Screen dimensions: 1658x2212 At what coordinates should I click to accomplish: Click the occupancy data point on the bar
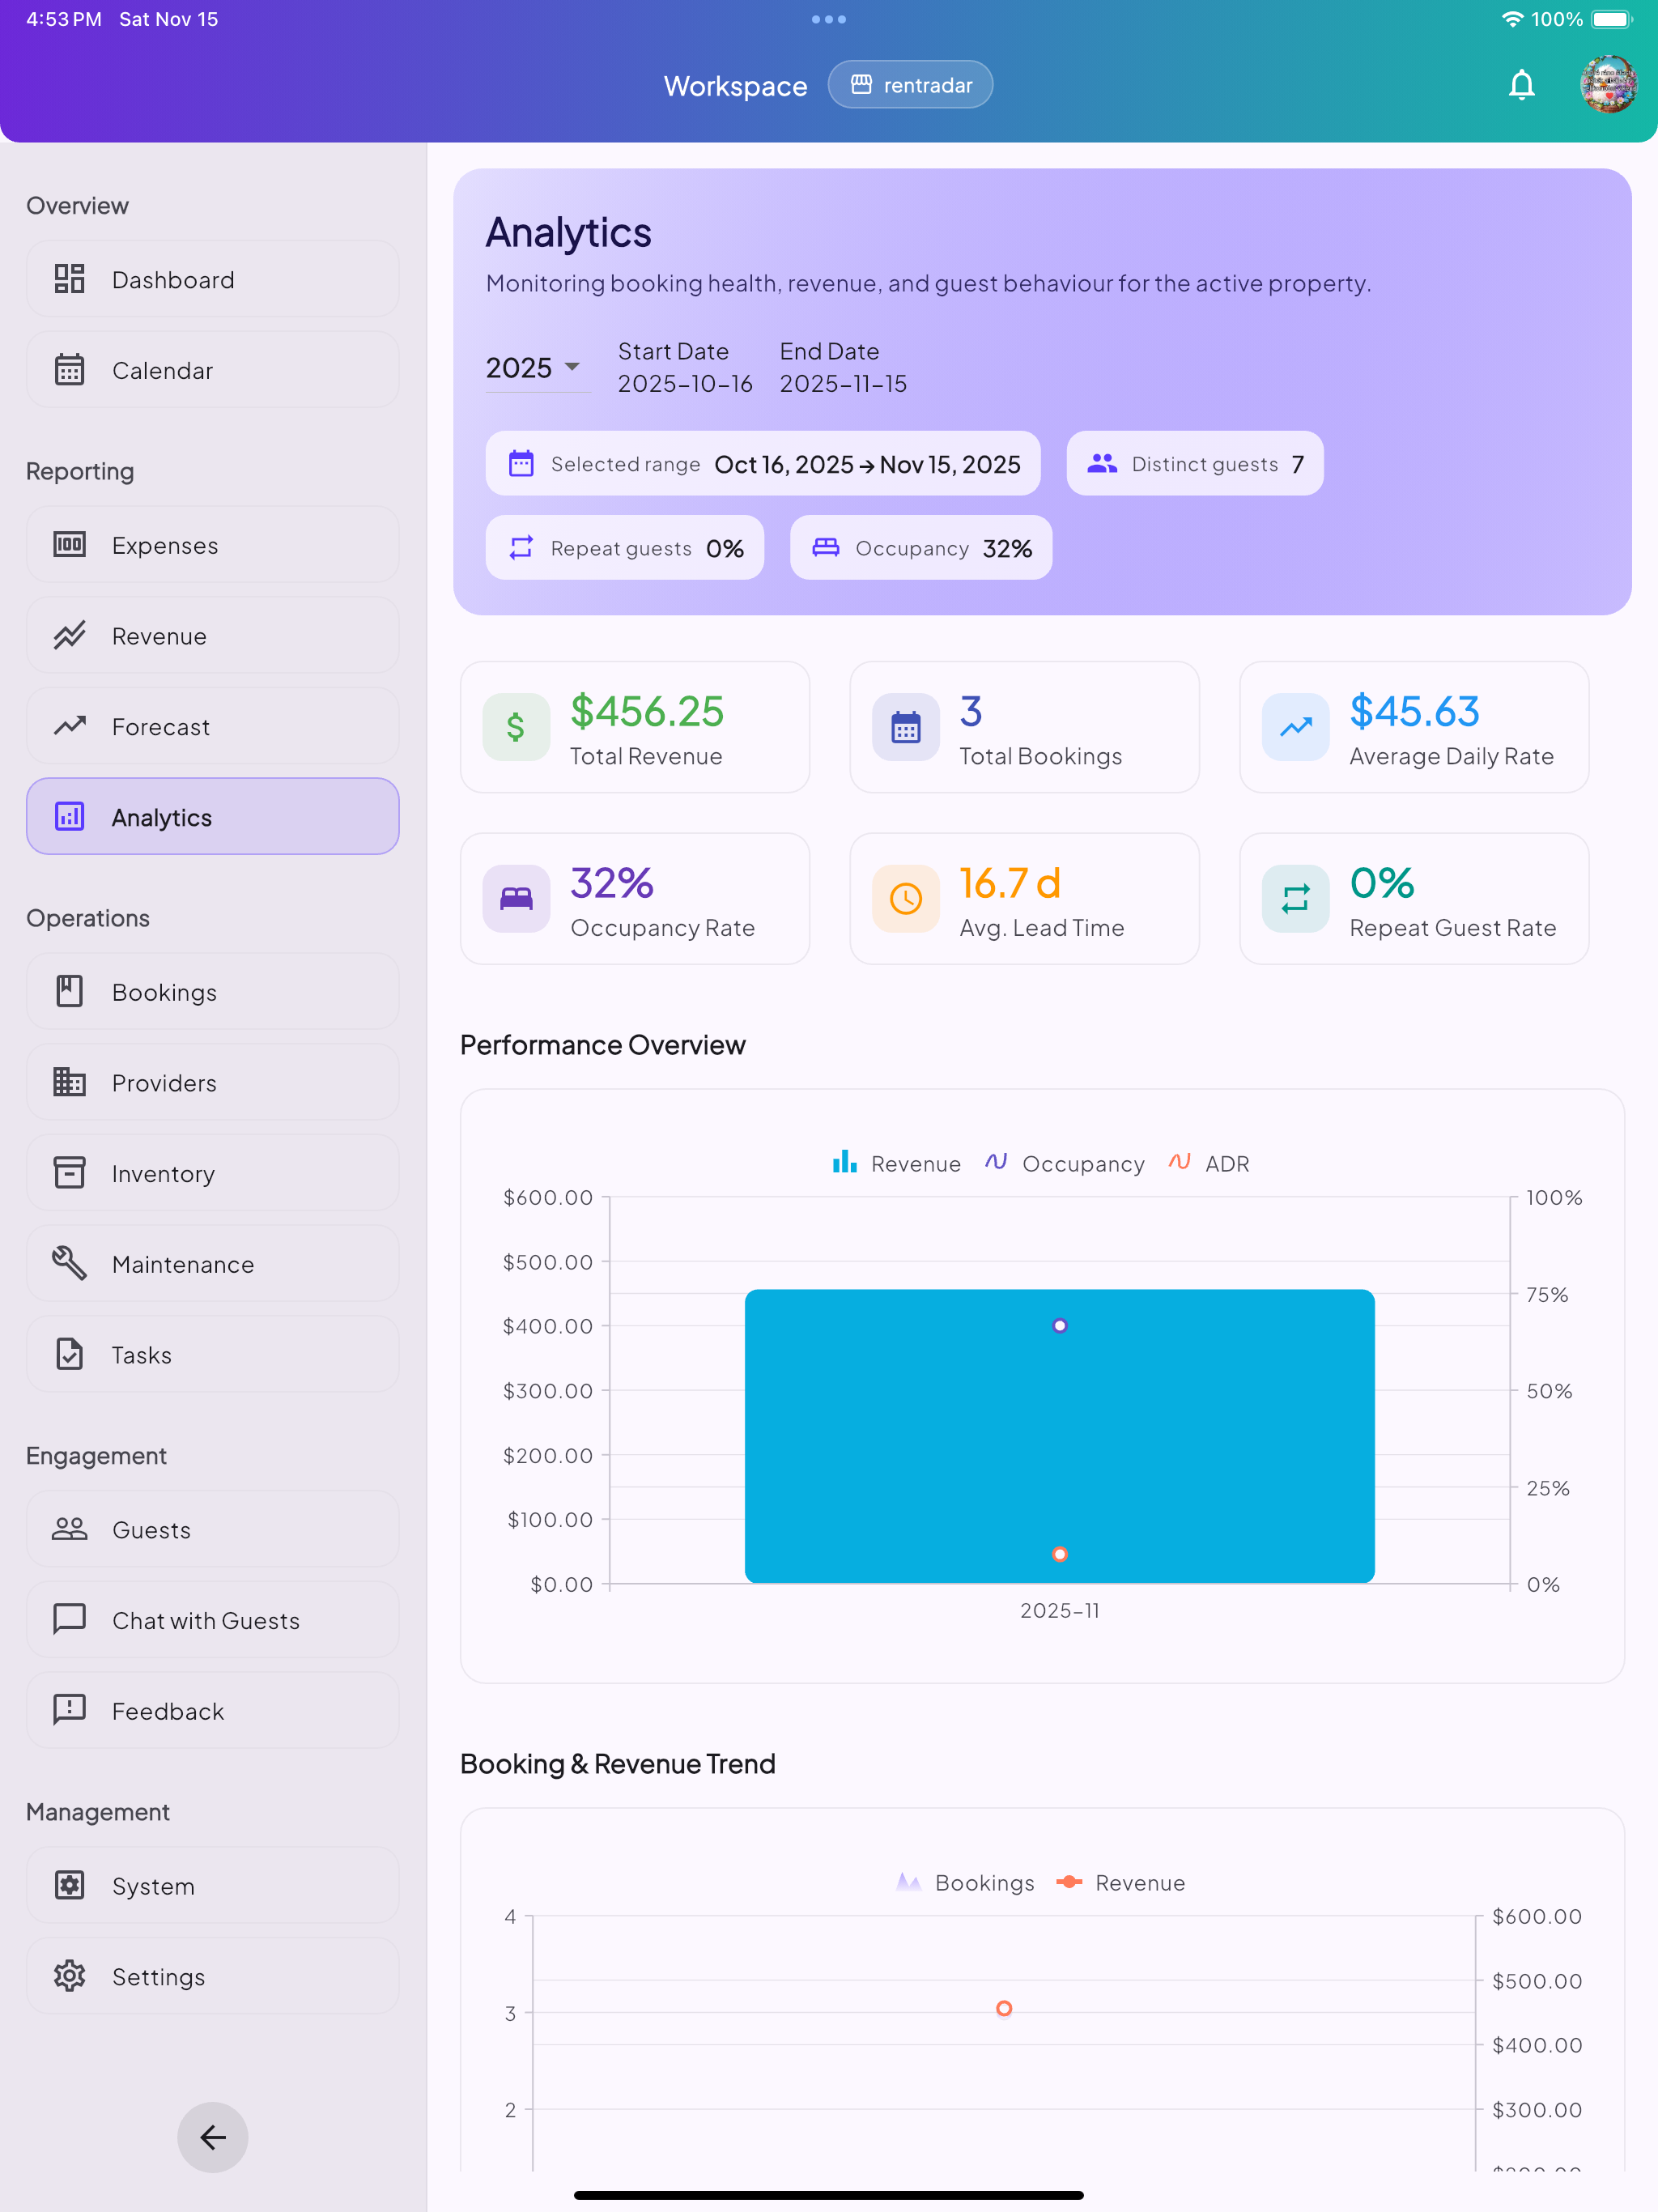(1060, 1325)
